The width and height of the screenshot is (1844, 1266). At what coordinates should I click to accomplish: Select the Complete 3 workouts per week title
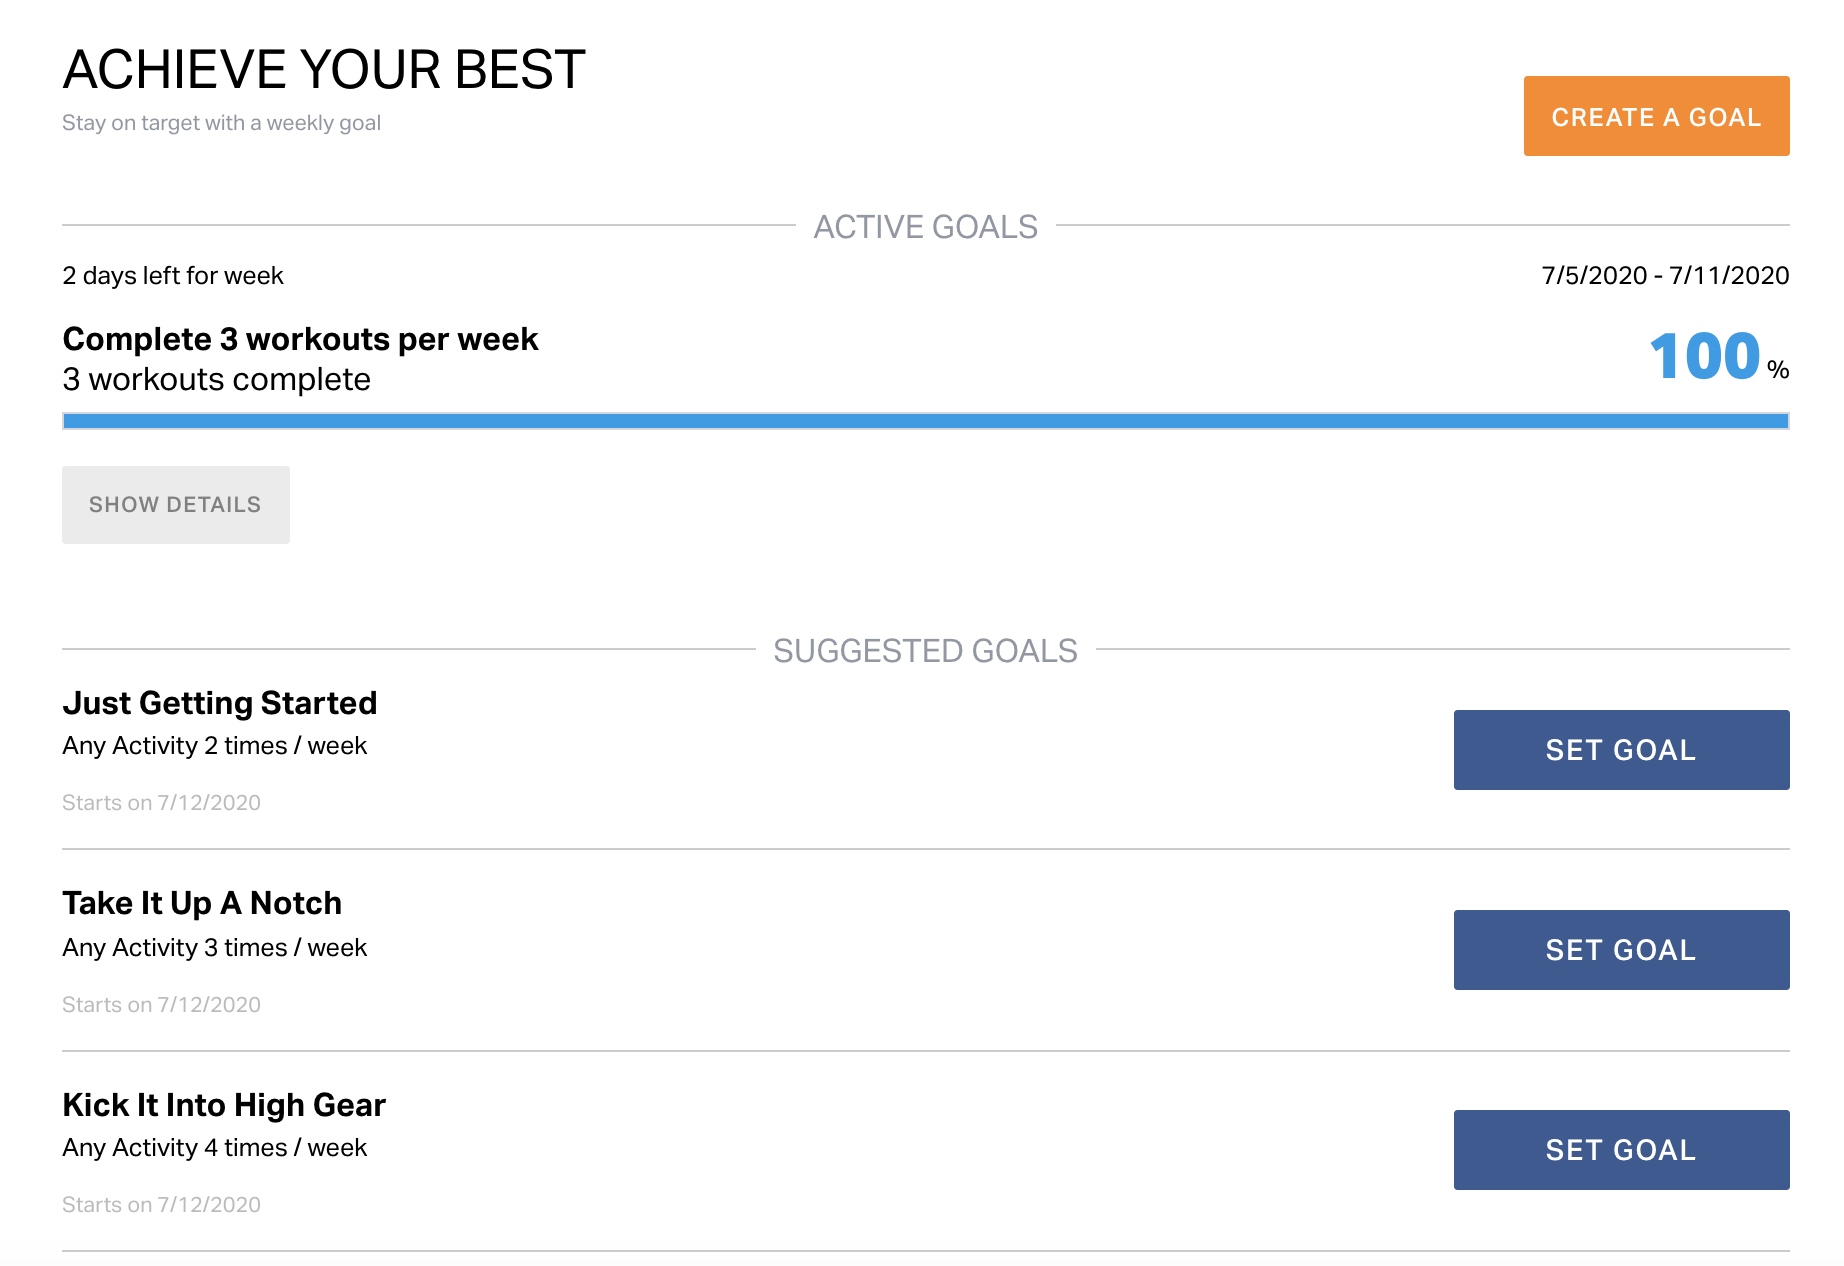click(300, 339)
